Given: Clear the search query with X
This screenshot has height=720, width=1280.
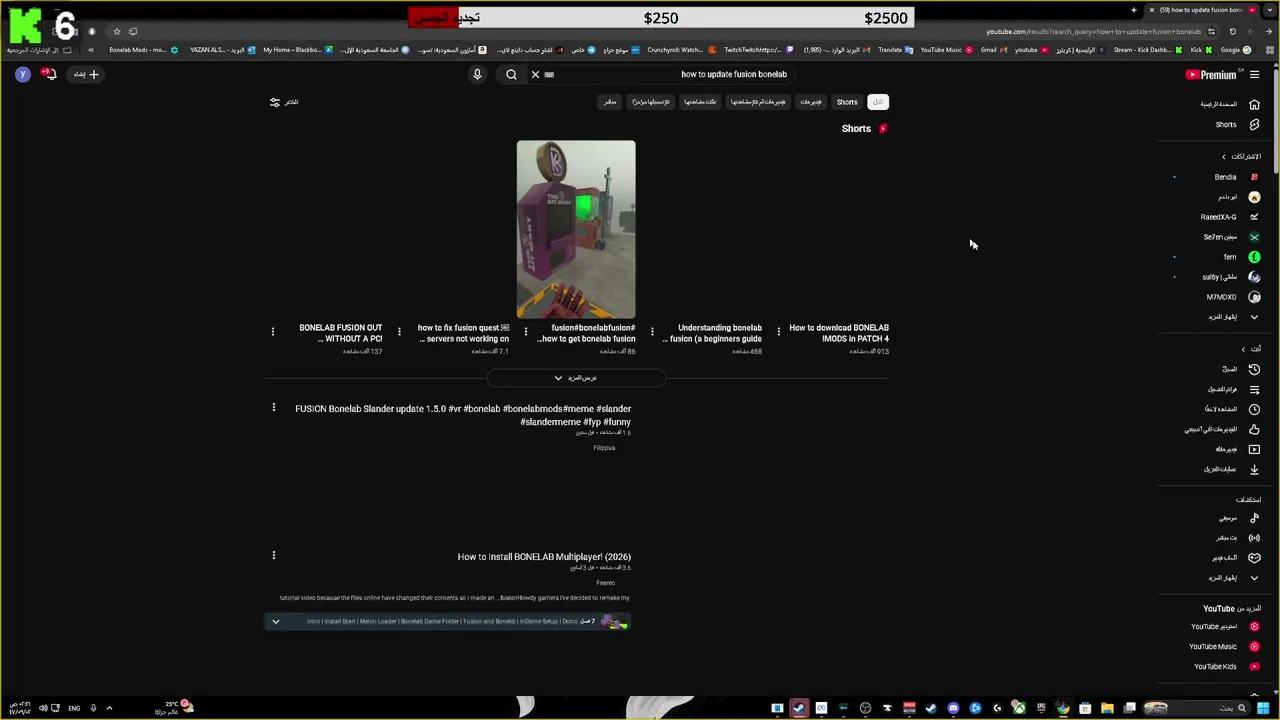Looking at the screenshot, I should click(x=535, y=74).
